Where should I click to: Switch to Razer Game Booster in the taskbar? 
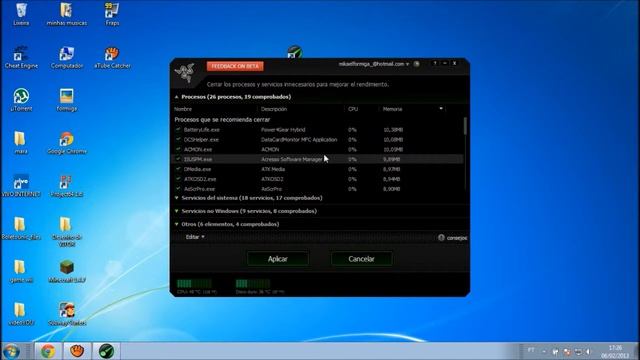[x=106, y=351]
